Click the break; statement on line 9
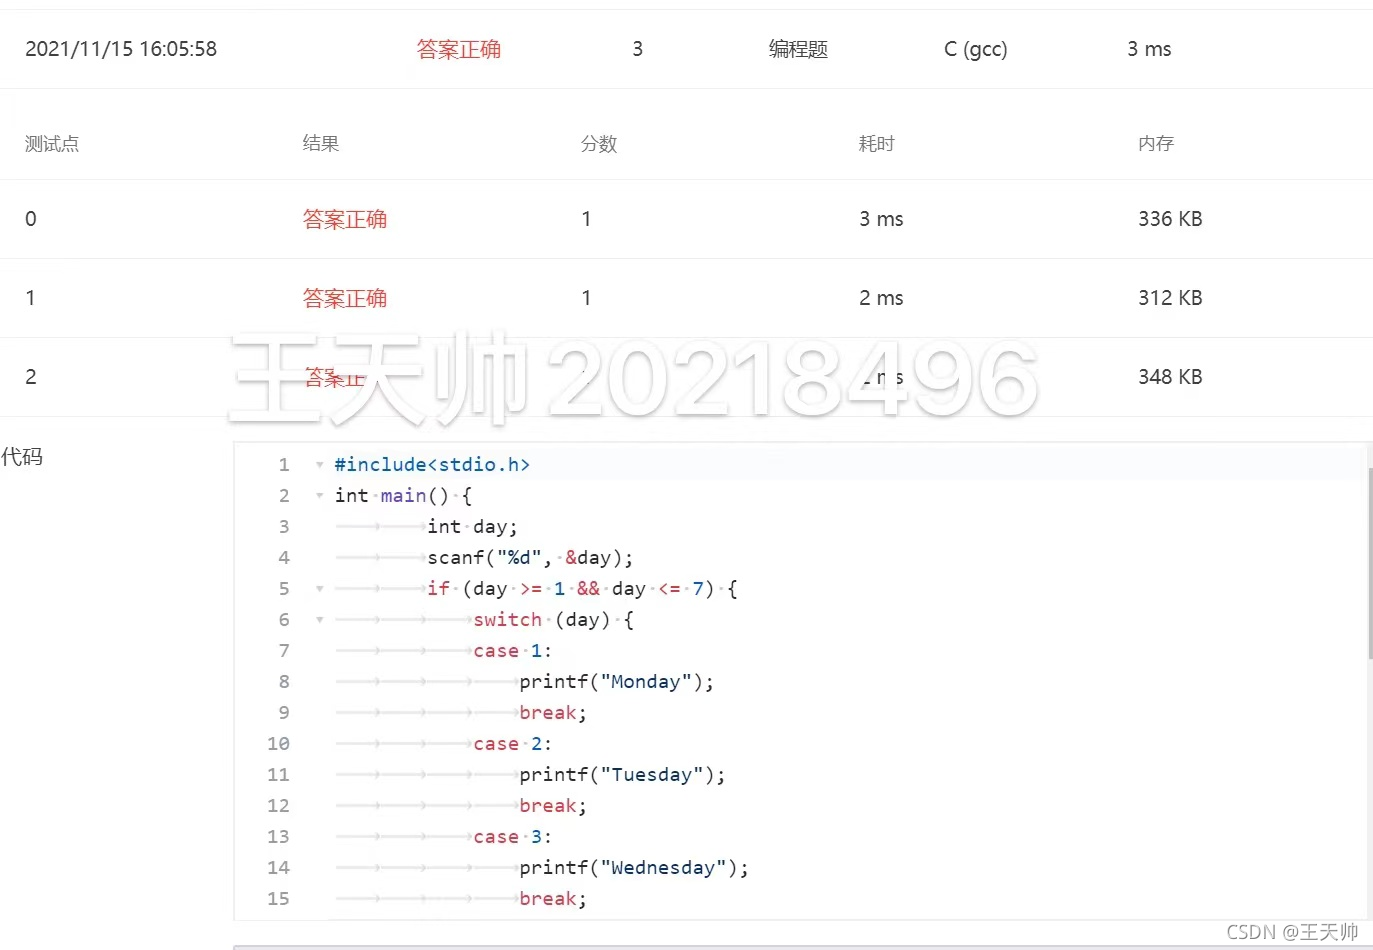The height and width of the screenshot is (950, 1373). 553,713
